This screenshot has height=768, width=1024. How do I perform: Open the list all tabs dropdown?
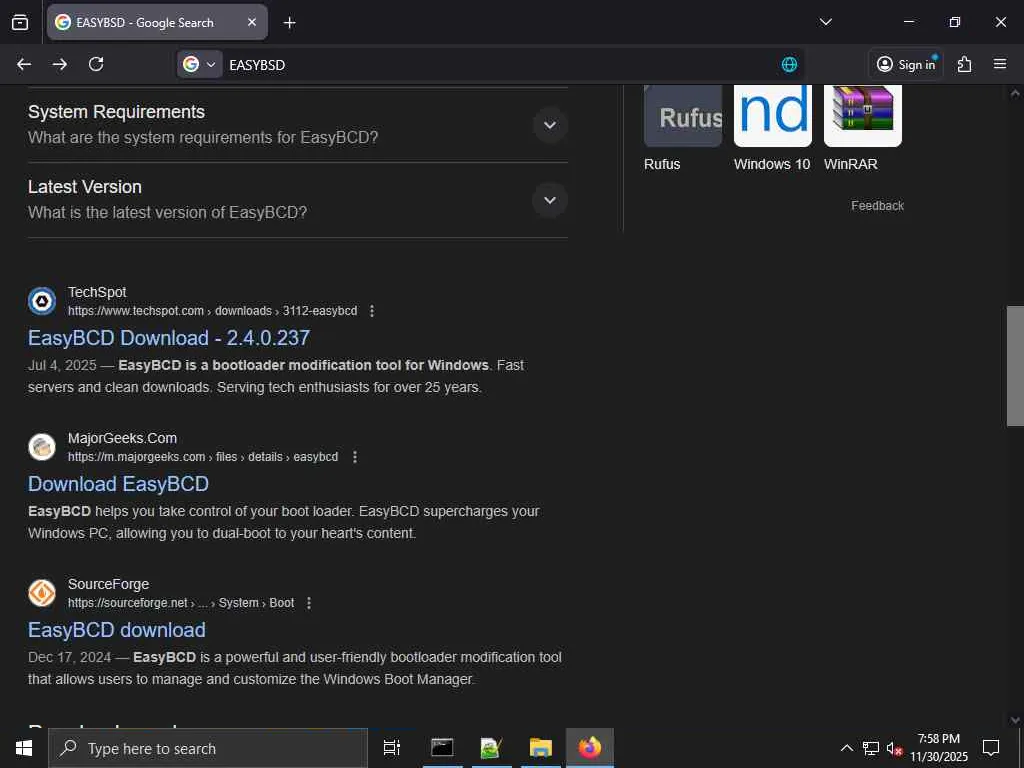[x=825, y=22]
